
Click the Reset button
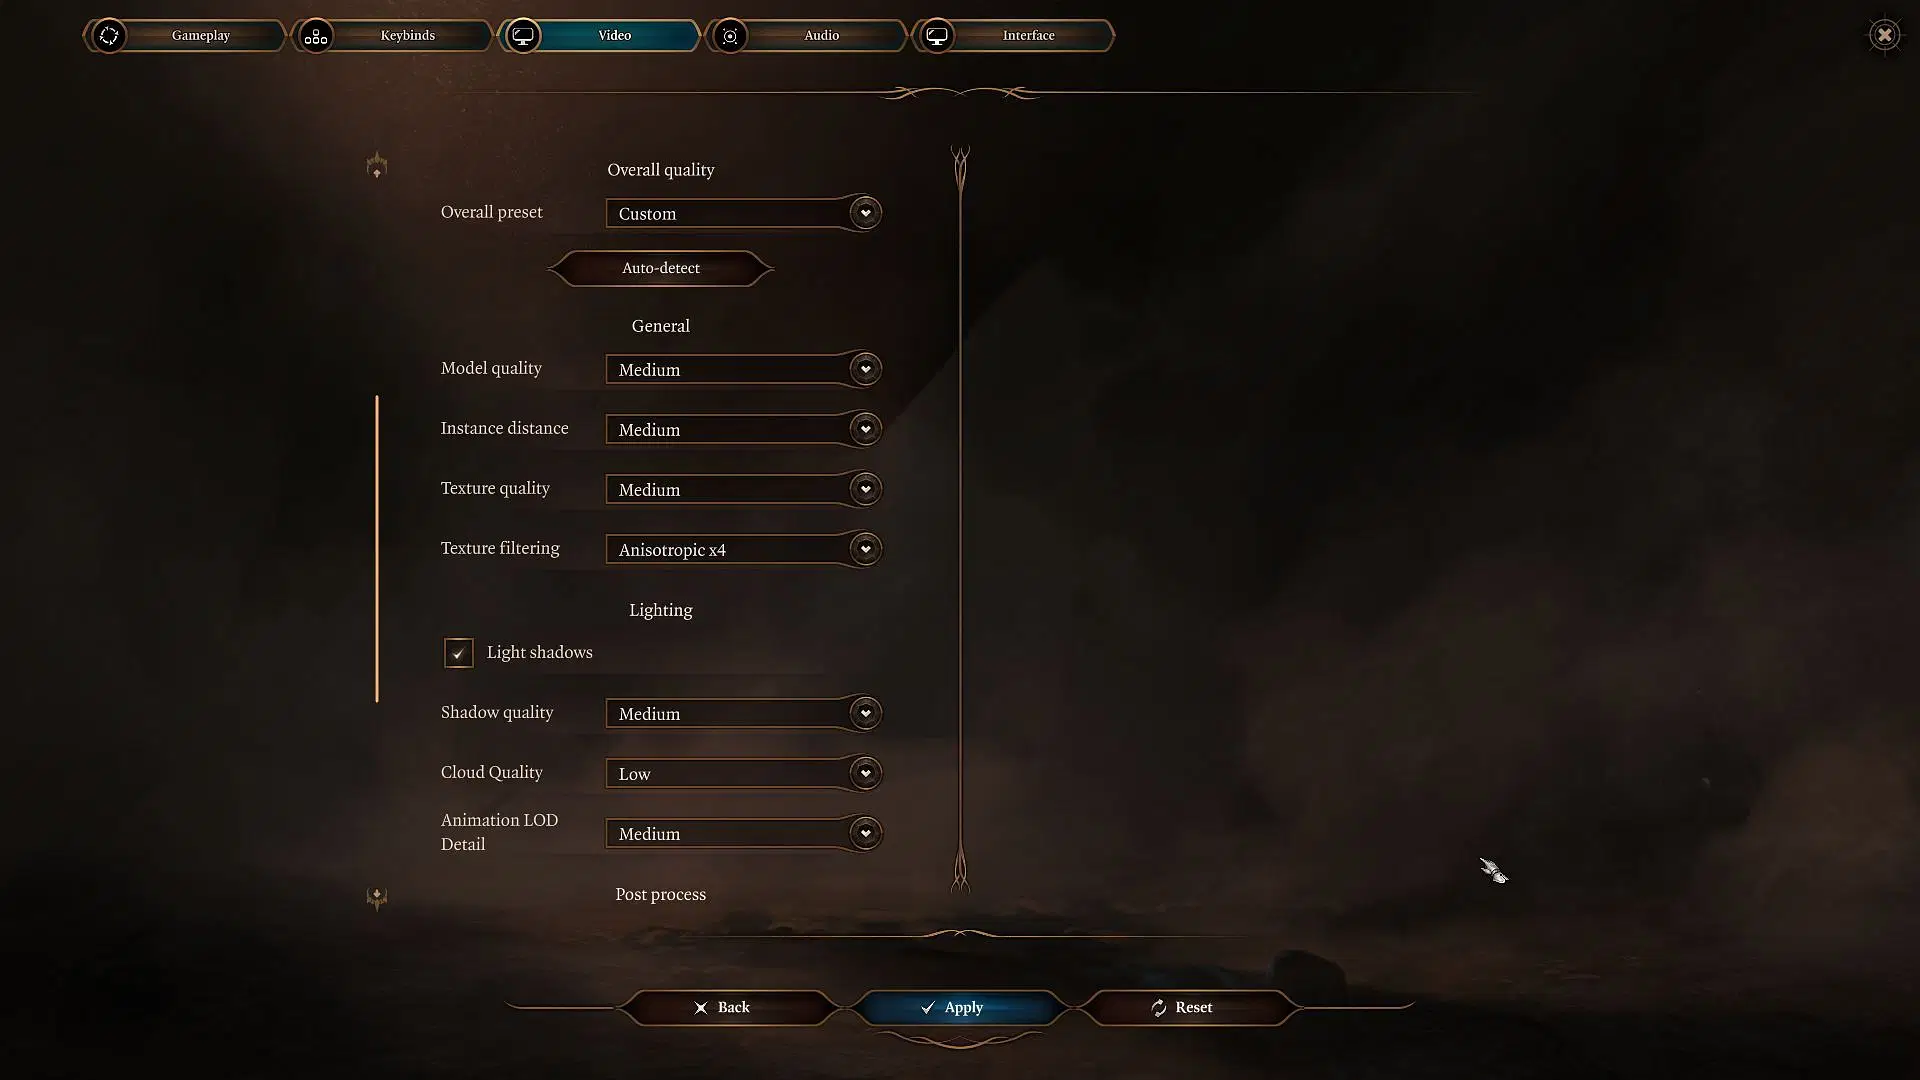tap(1180, 1006)
